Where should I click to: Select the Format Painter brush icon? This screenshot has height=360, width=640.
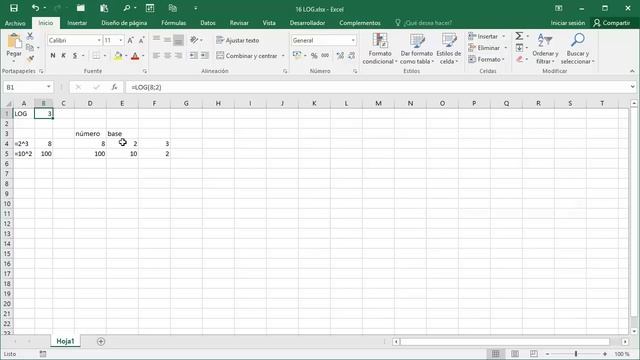(x=30, y=59)
